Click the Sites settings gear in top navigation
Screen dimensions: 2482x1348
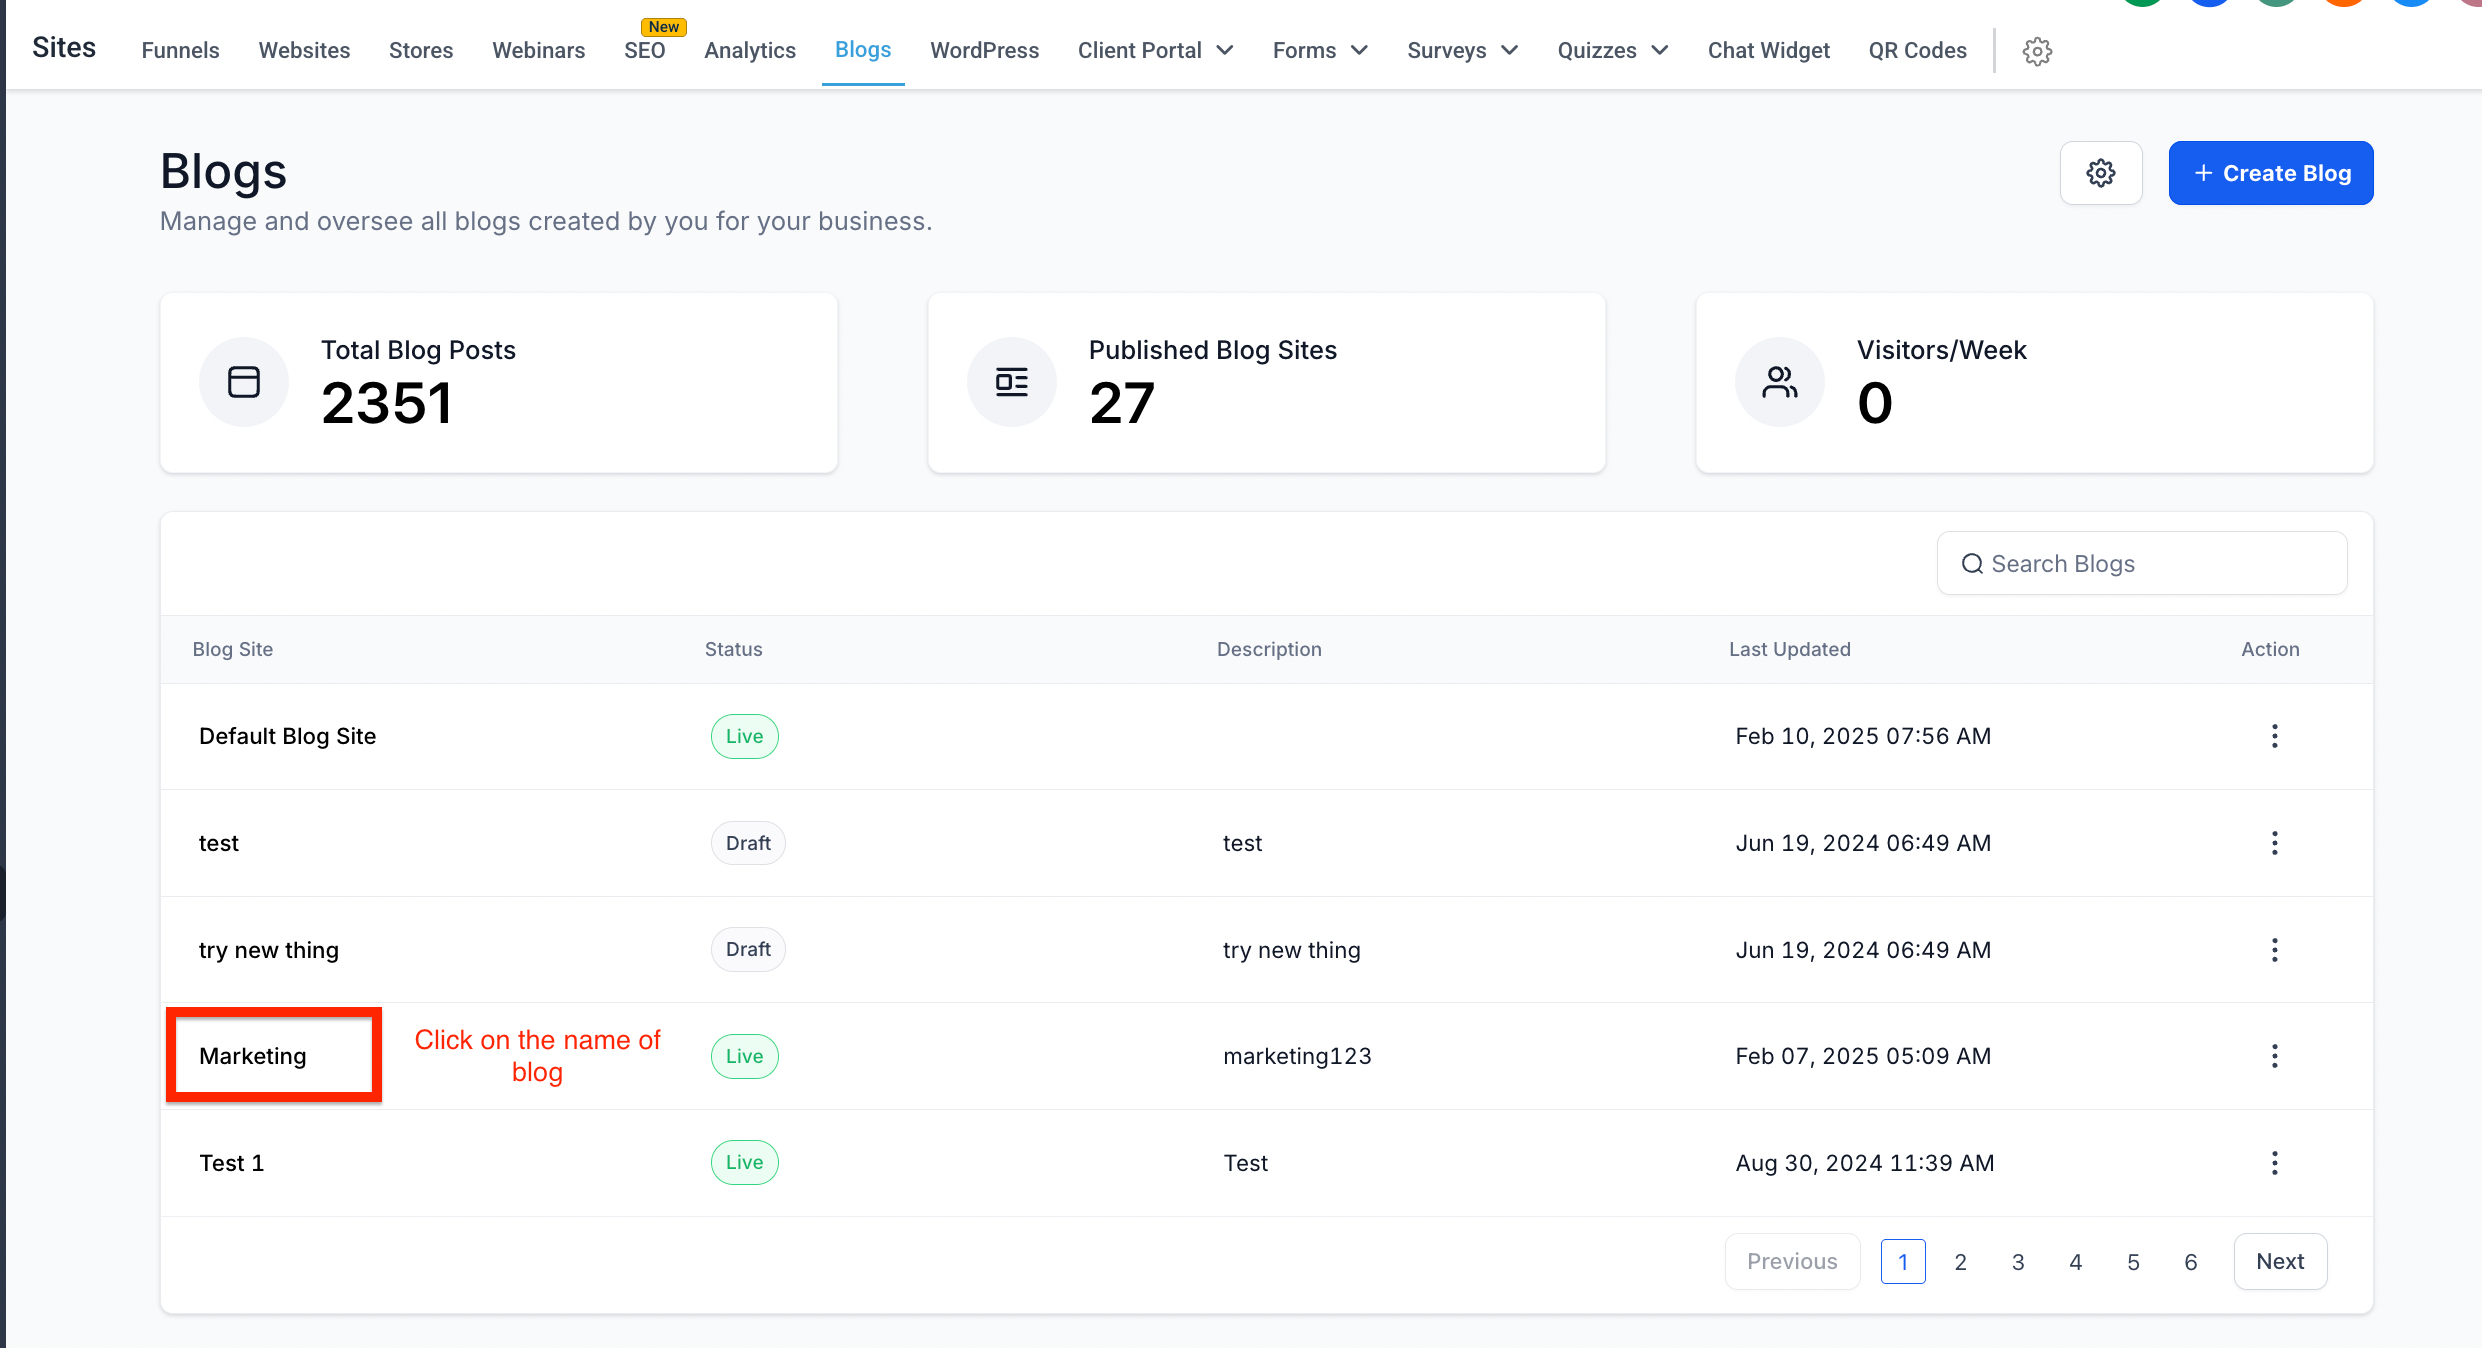coord(2037,51)
